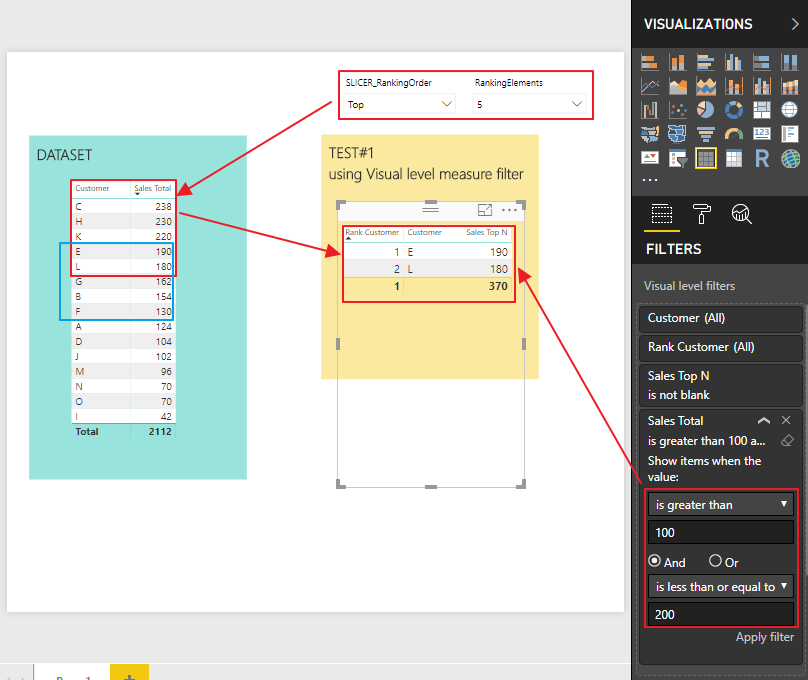Select the Multi-row card visual
This screenshot has height=680, width=808.
point(789,134)
